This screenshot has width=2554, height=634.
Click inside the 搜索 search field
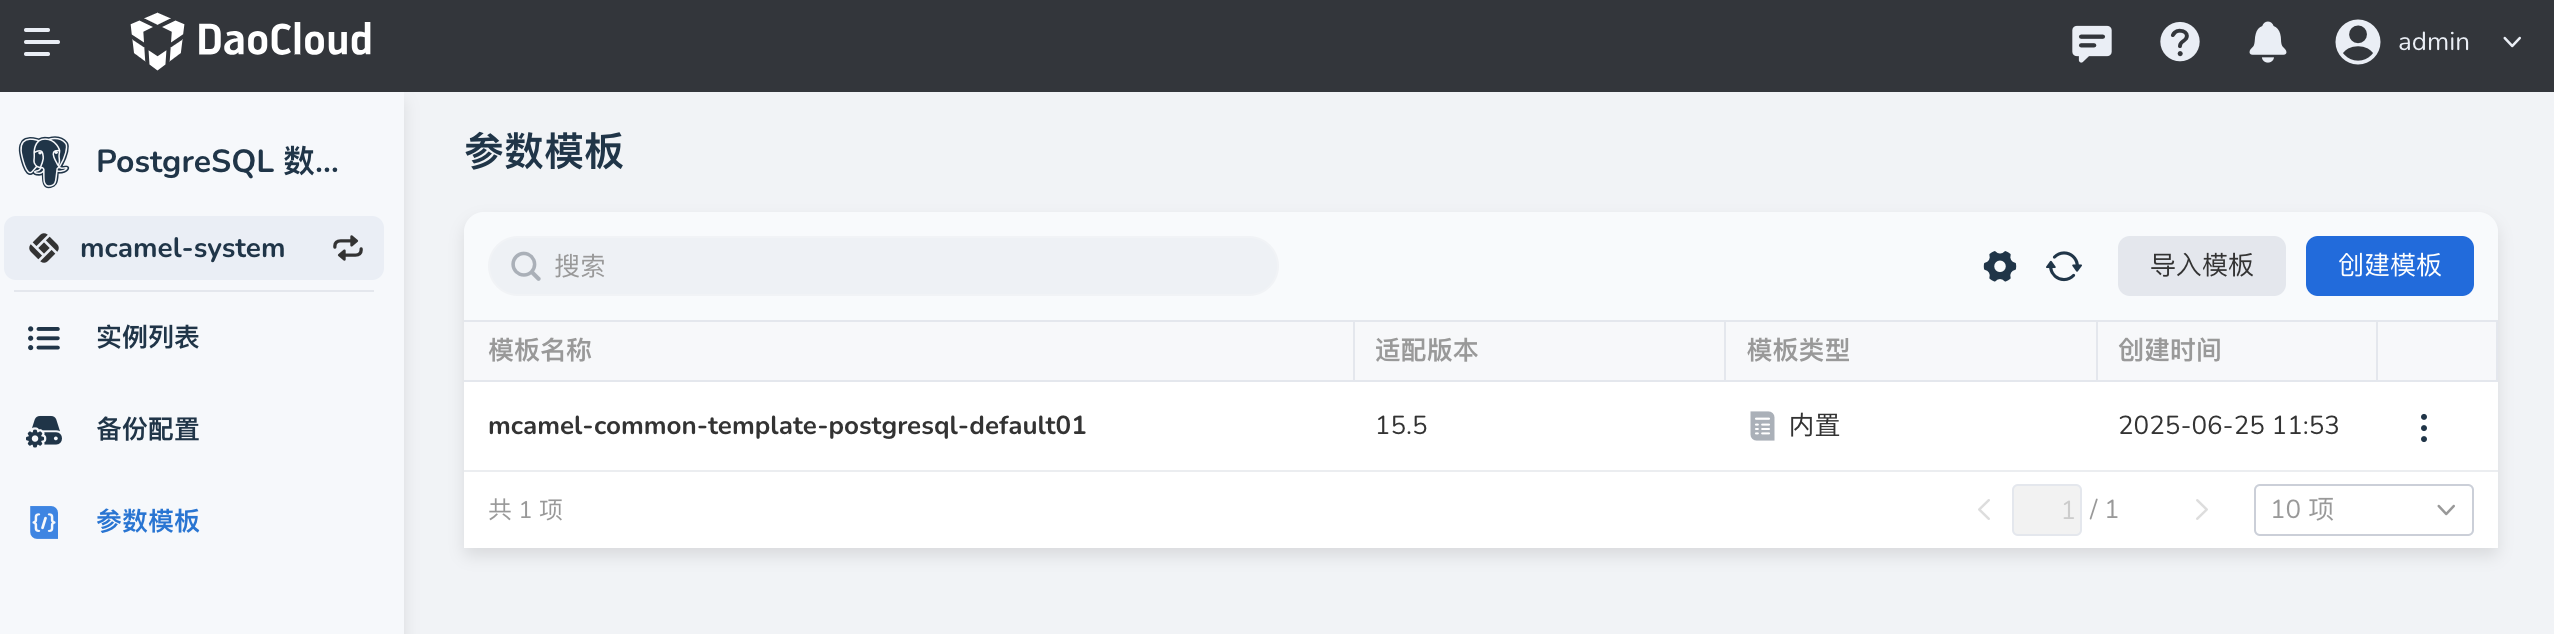[880, 265]
